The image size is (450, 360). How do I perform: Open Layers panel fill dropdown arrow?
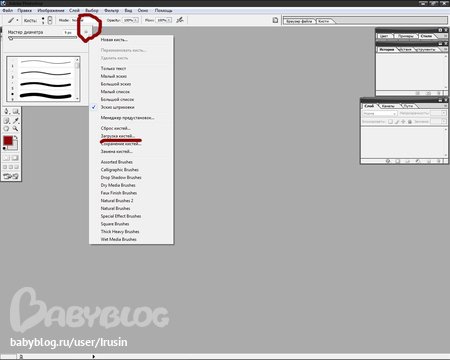444,122
